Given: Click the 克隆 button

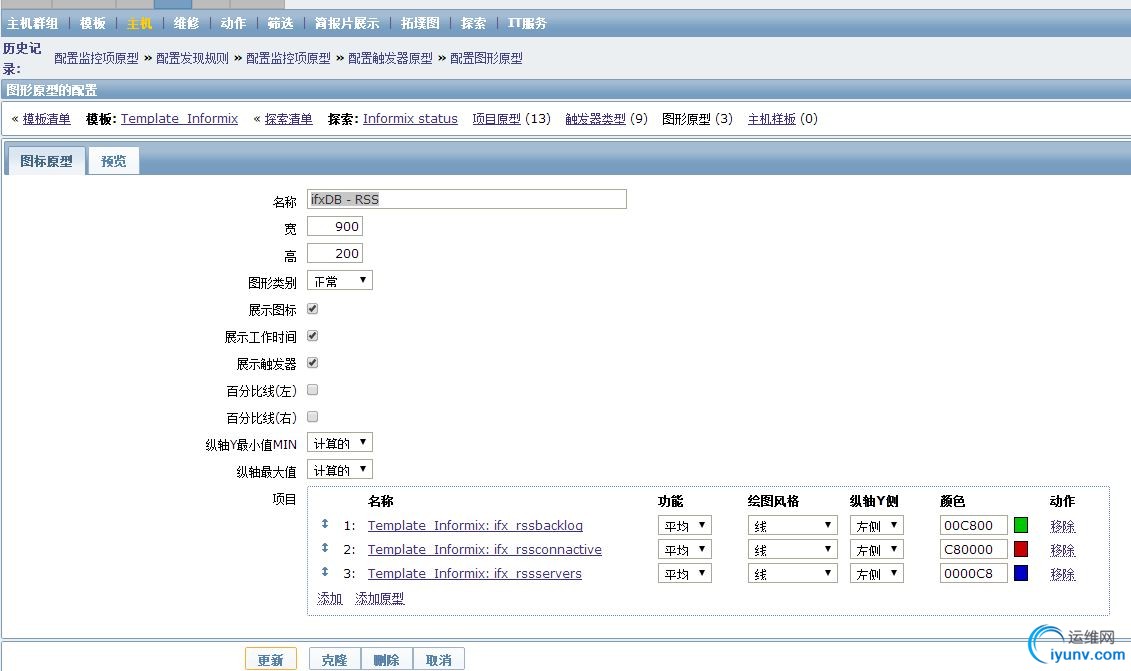Looking at the screenshot, I should (x=334, y=659).
